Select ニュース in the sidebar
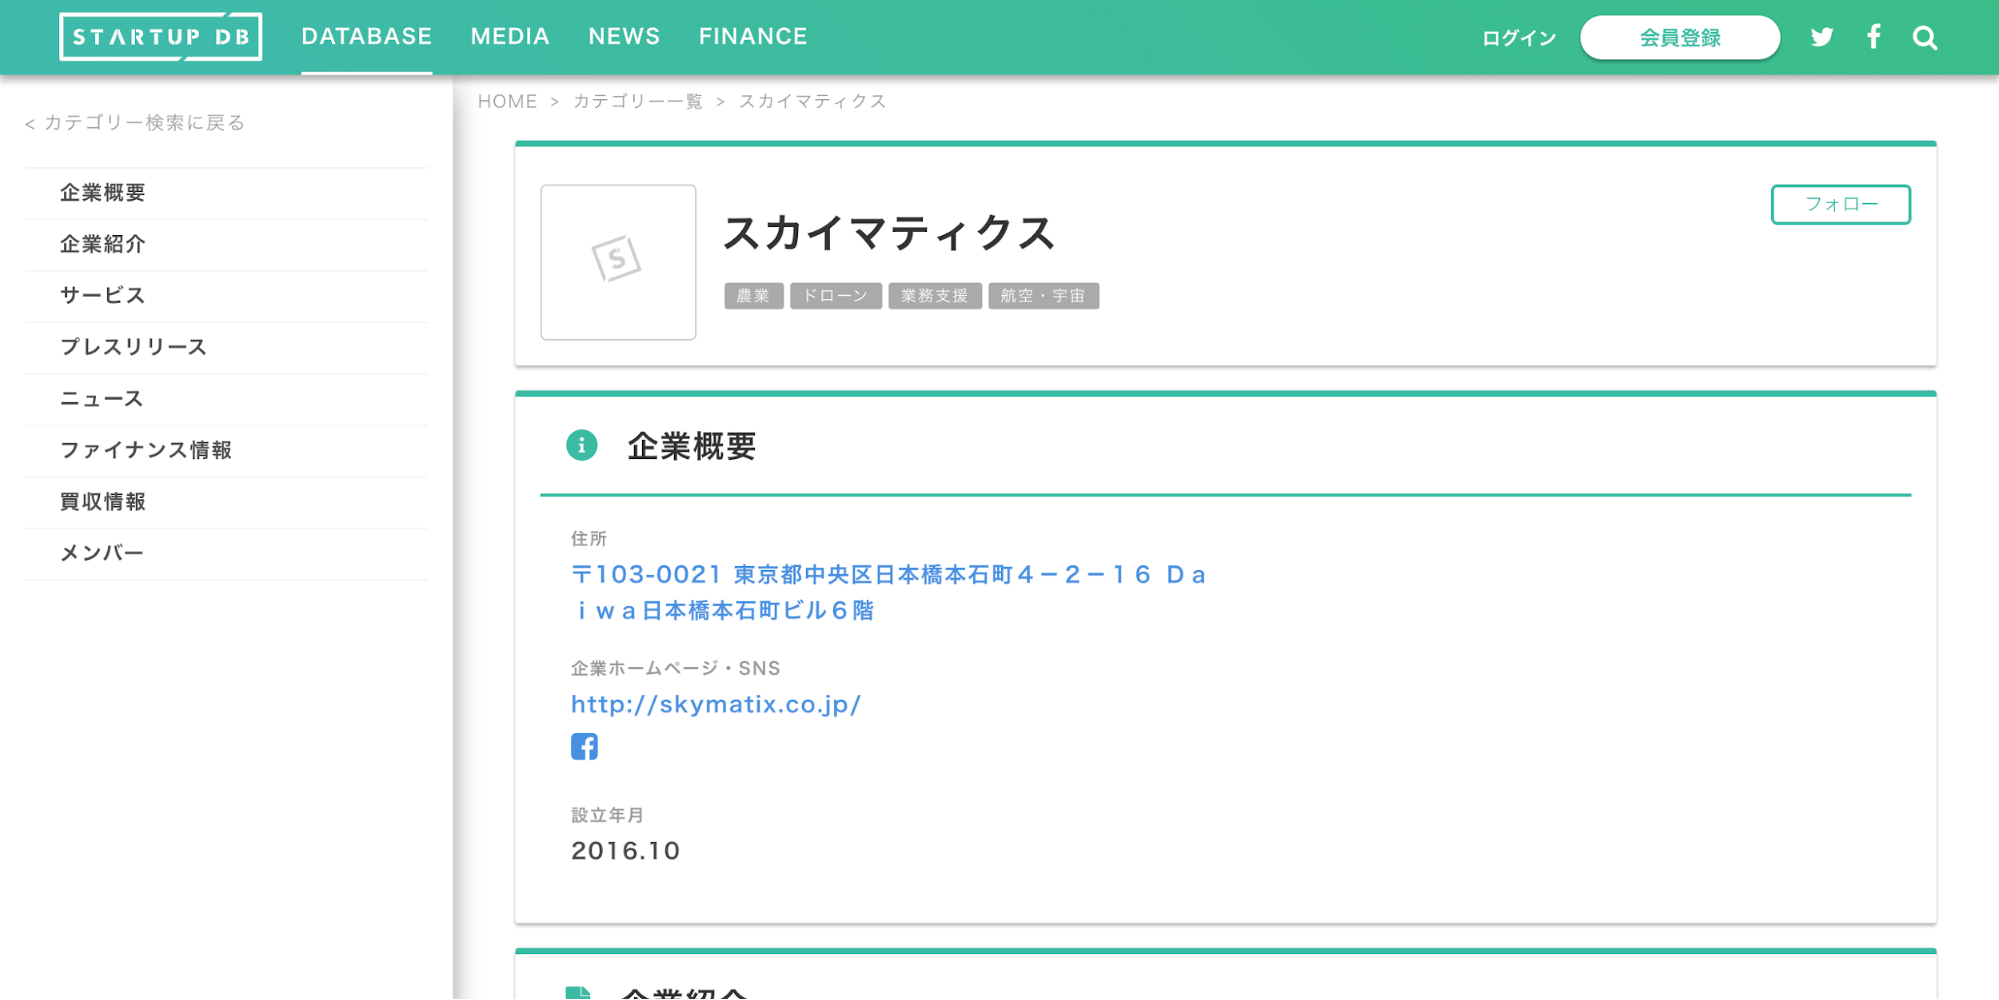The image size is (1999, 1000). click(x=226, y=399)
